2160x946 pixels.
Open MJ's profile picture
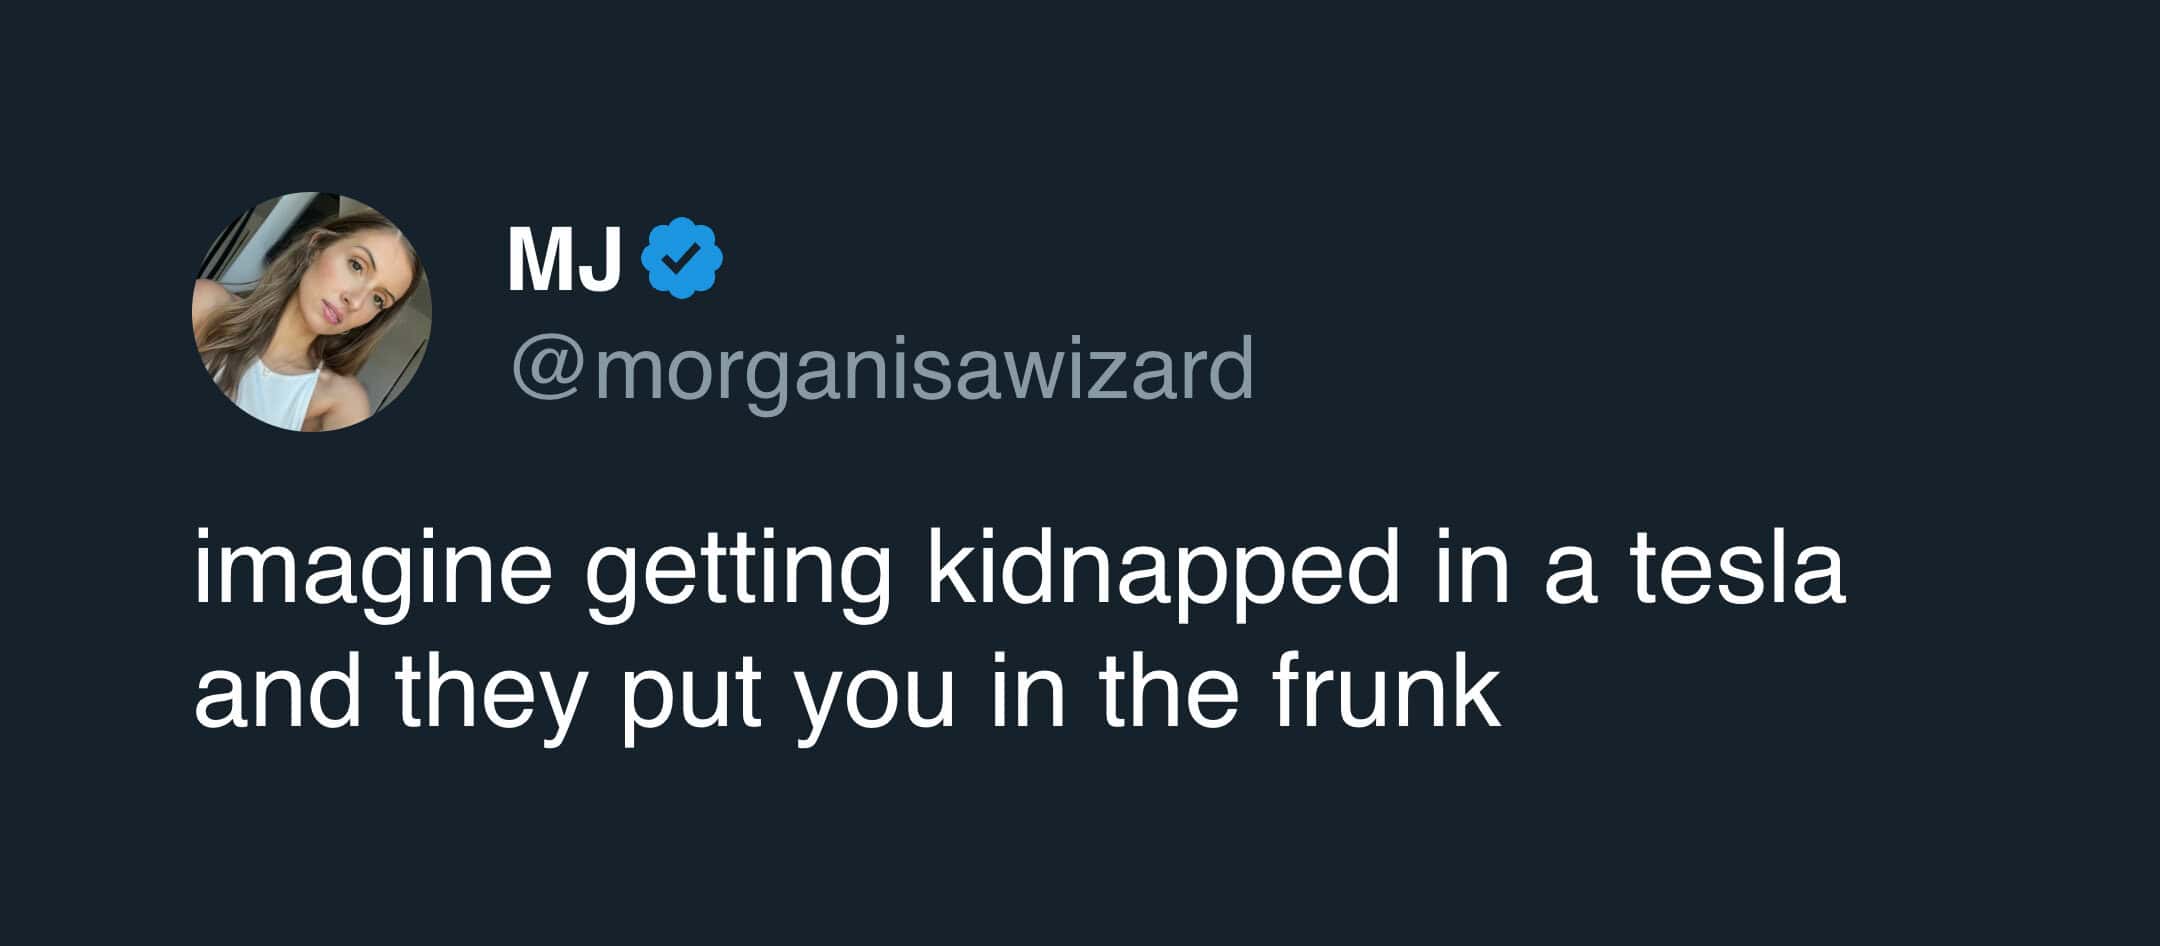pos(311,312)
